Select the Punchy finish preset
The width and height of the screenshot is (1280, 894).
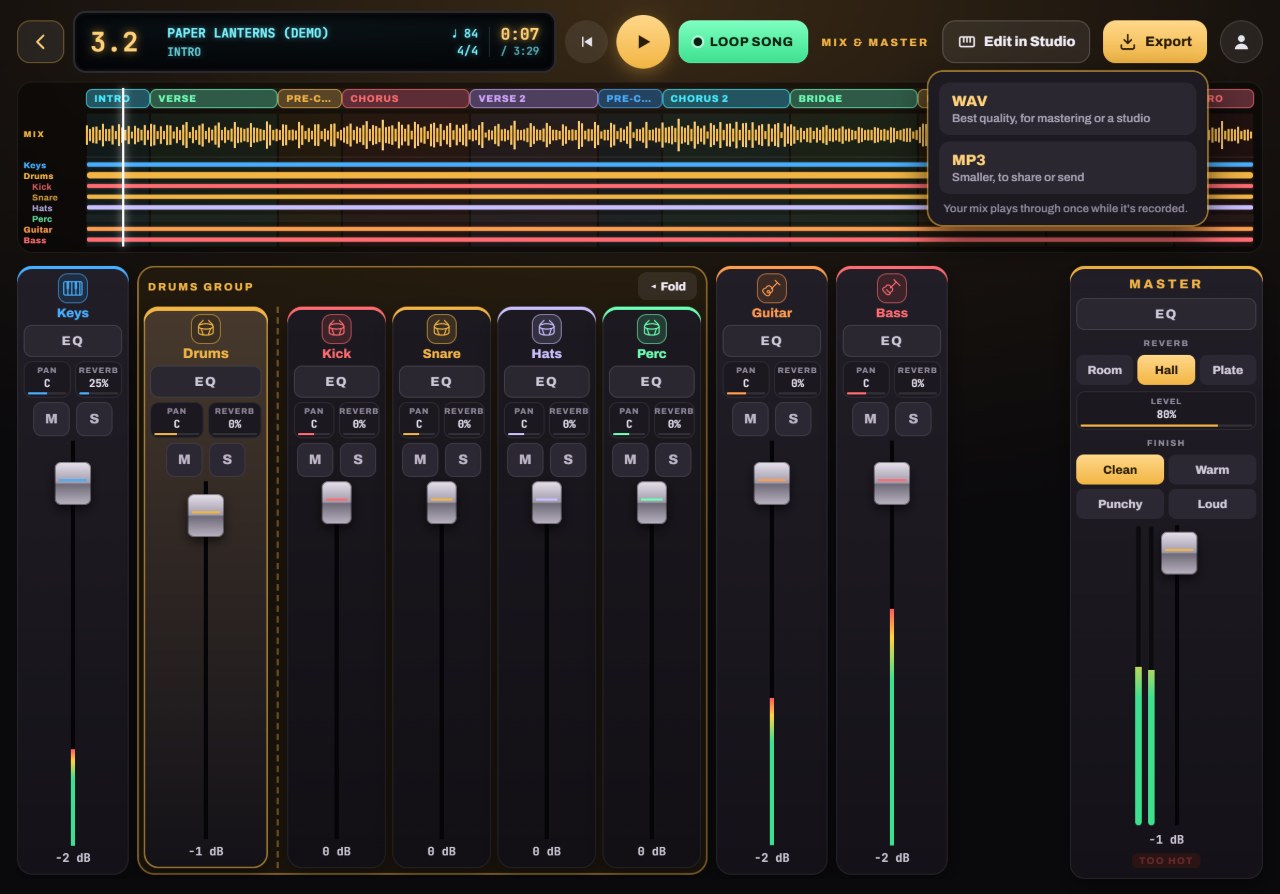click(1120, 504)
